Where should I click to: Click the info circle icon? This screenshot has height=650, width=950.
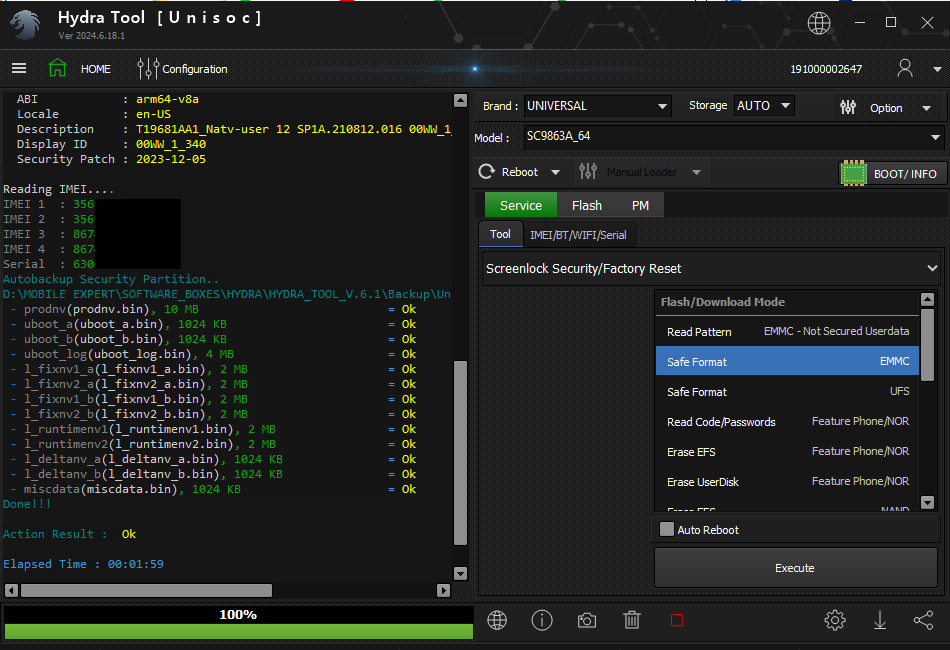(542, 620)
